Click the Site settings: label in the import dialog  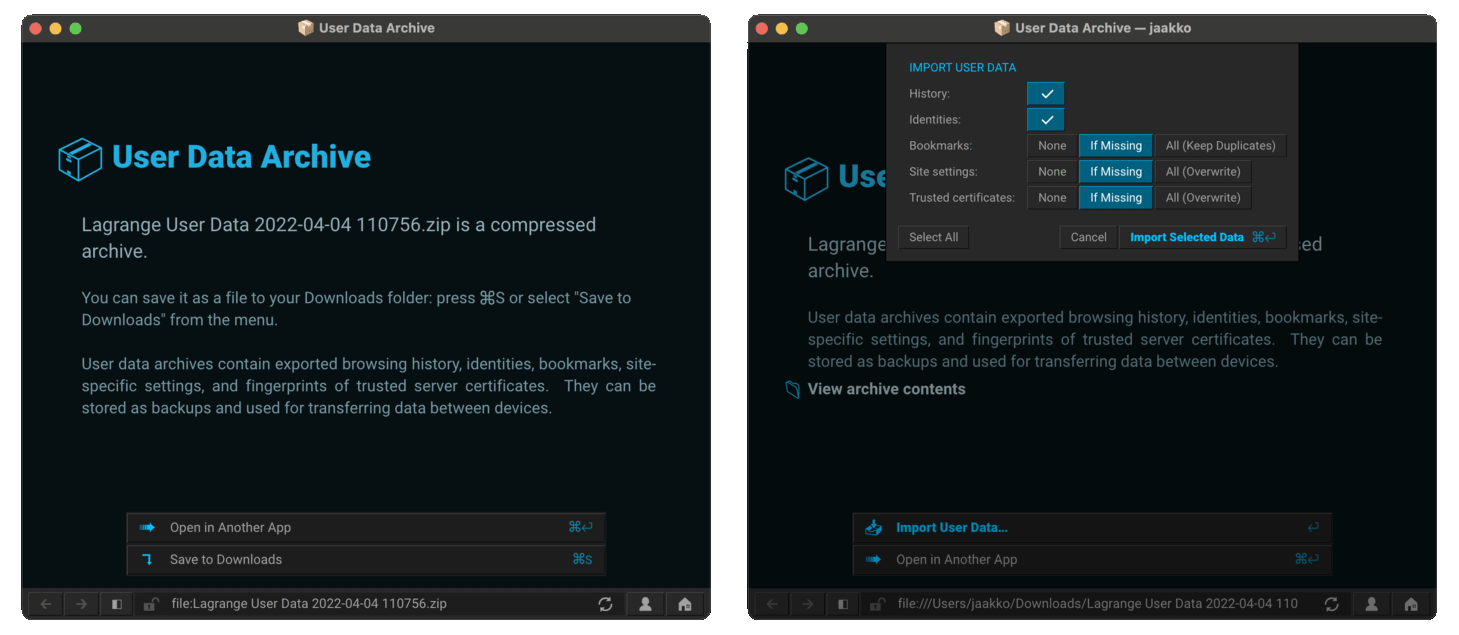tap(943, 172)
